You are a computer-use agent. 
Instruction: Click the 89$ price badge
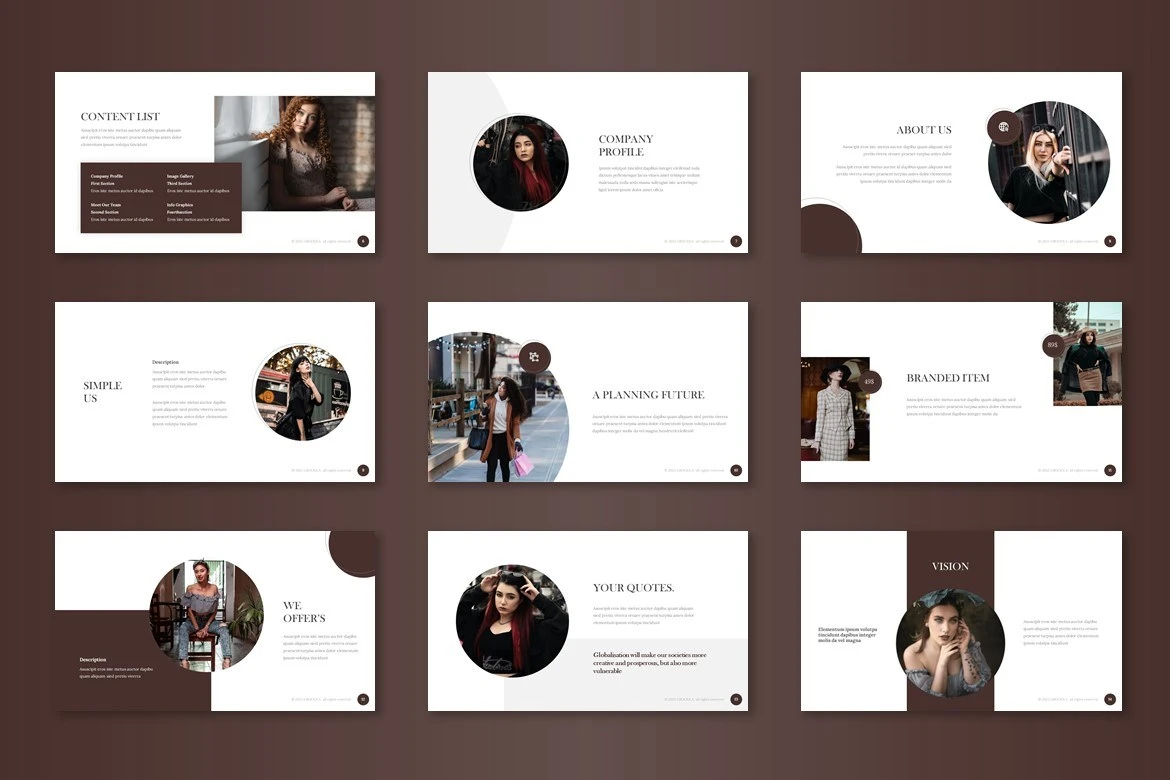pos(1052,345)
